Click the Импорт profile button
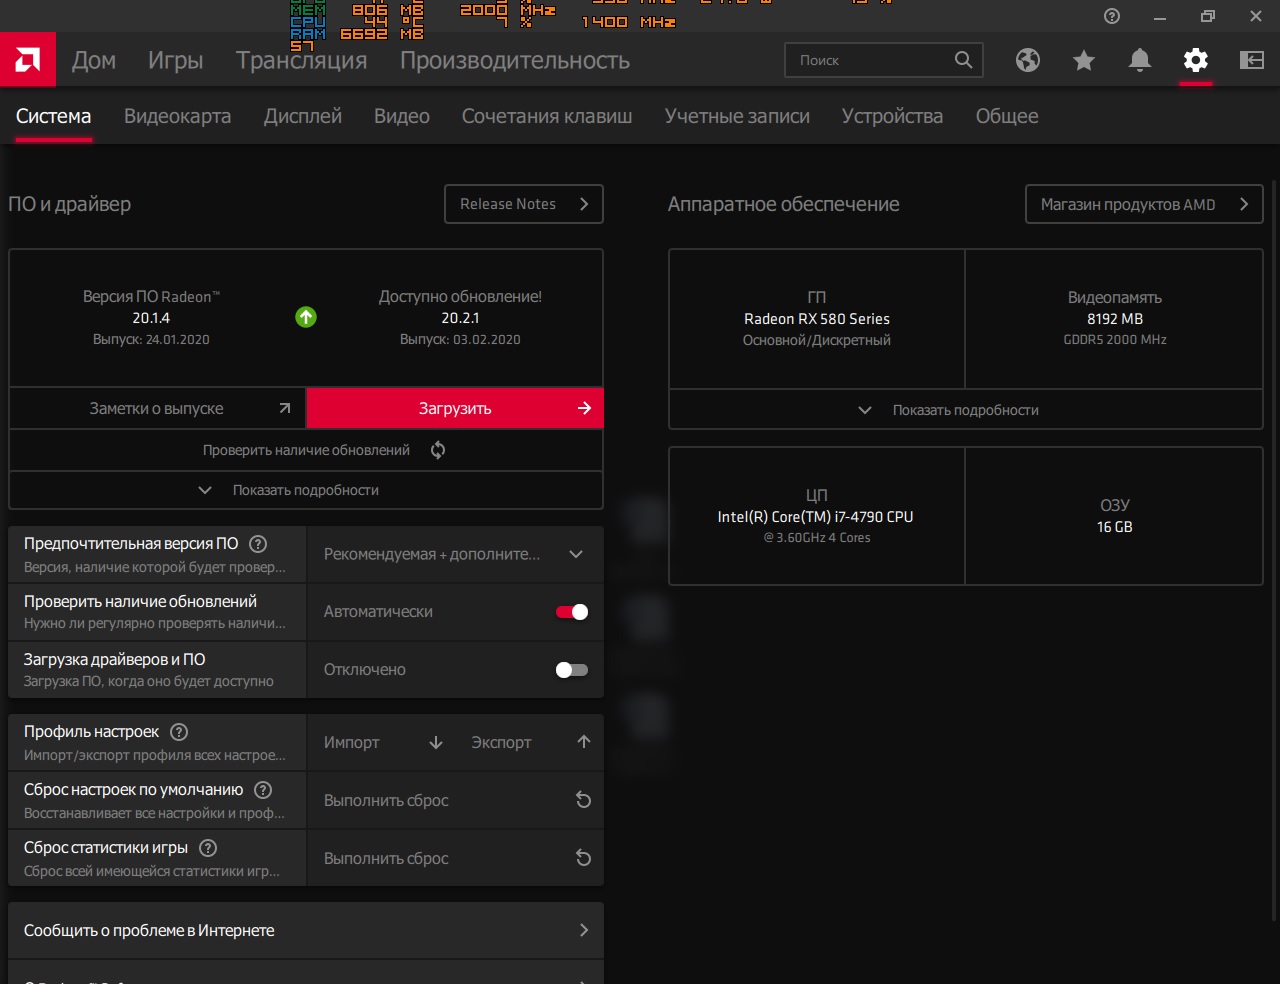Image resolution: width=1280 pixels, height=984 pixels. tap(382, 742)
